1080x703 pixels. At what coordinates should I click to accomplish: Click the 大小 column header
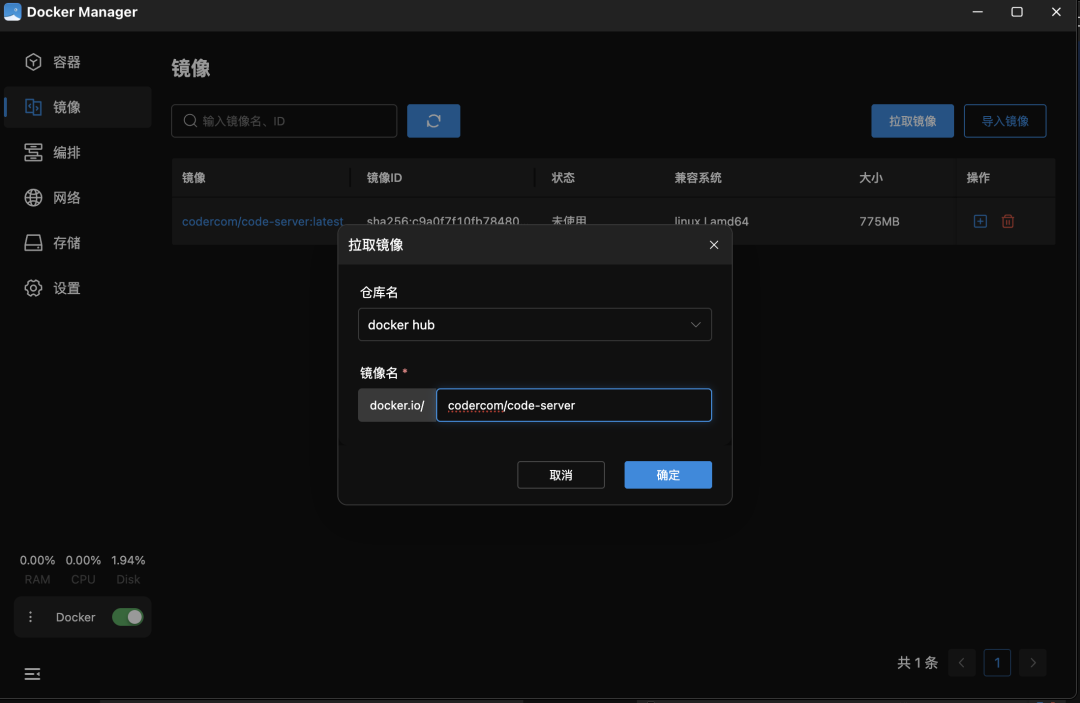click(x=871, y=178)
